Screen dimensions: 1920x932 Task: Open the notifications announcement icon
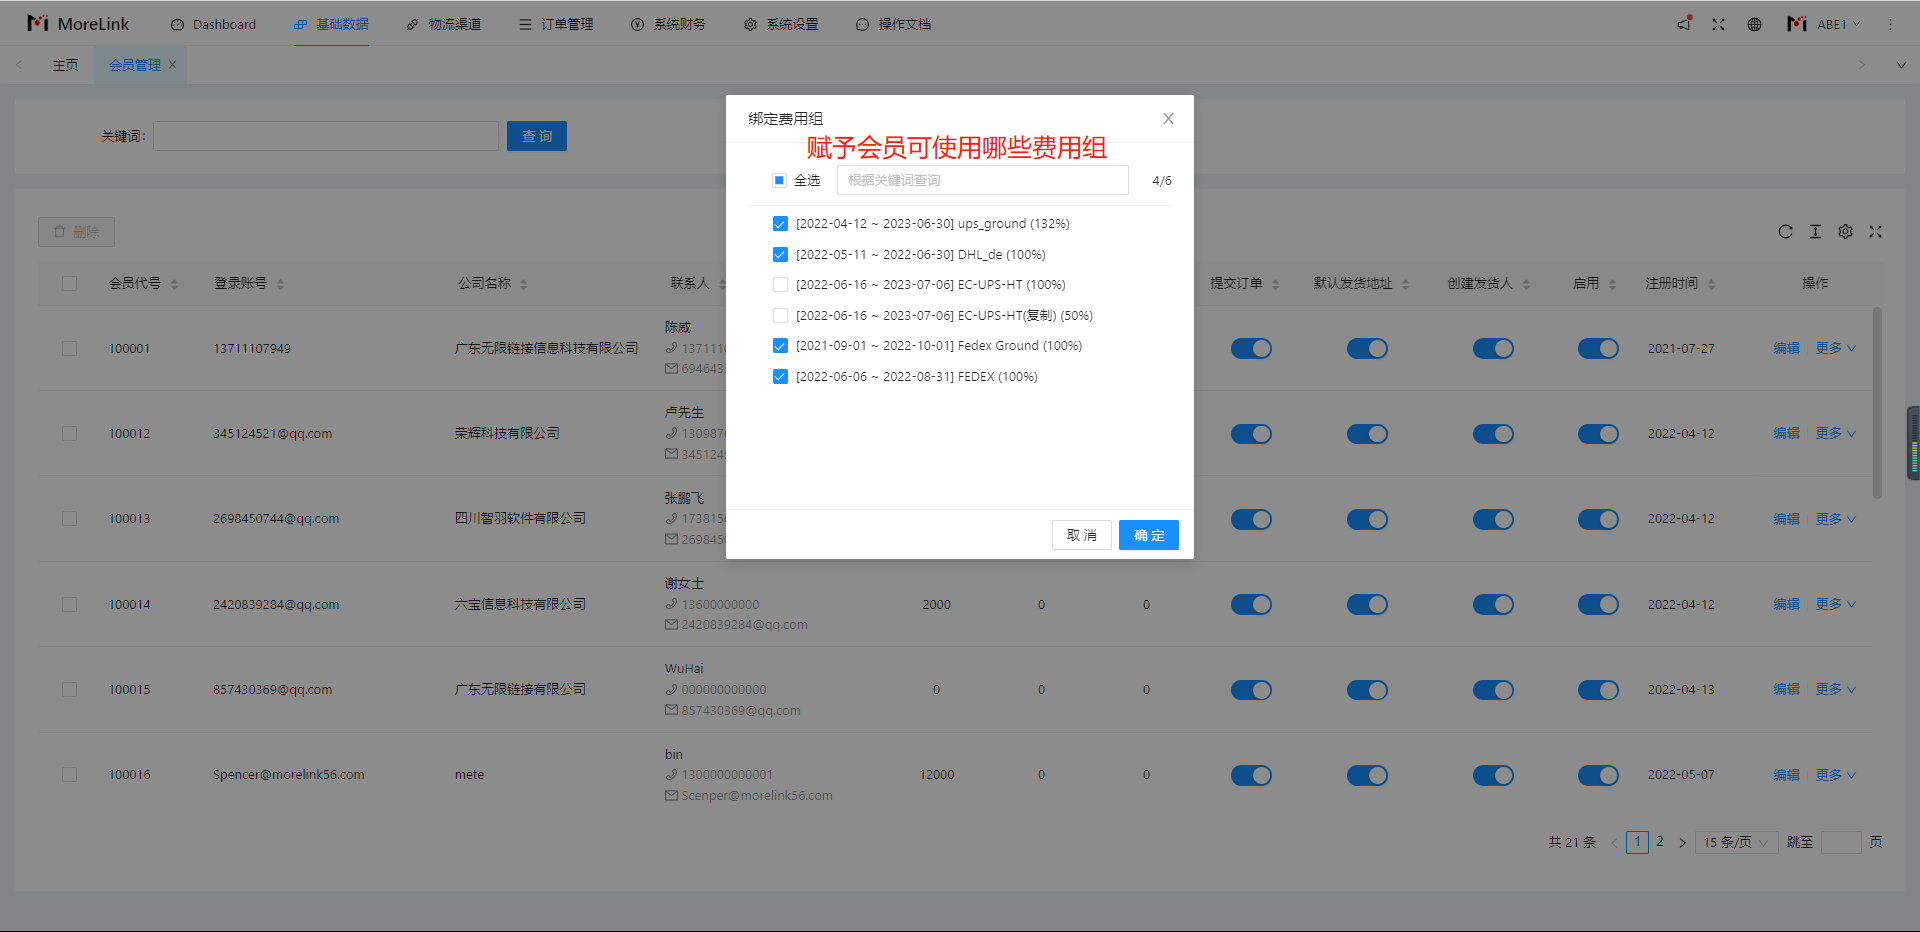click(1684, 24)
